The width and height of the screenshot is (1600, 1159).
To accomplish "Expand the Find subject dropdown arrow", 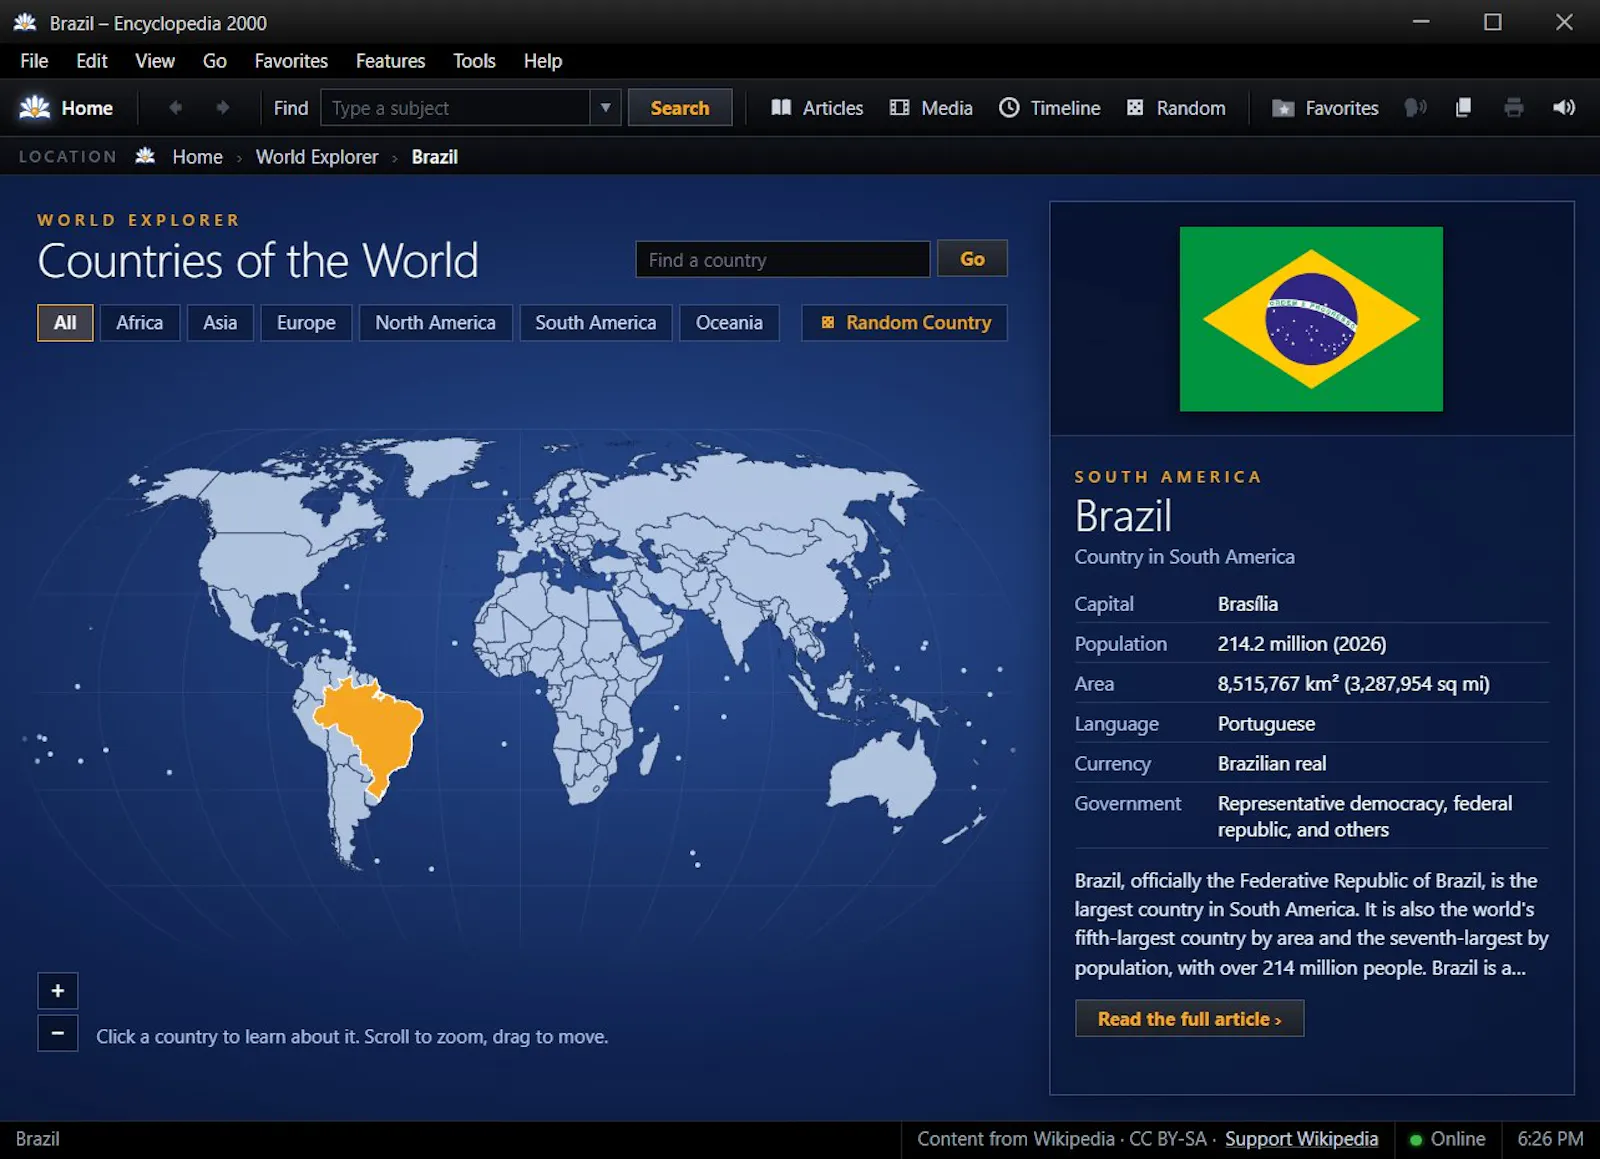I will tap(605, 108).
